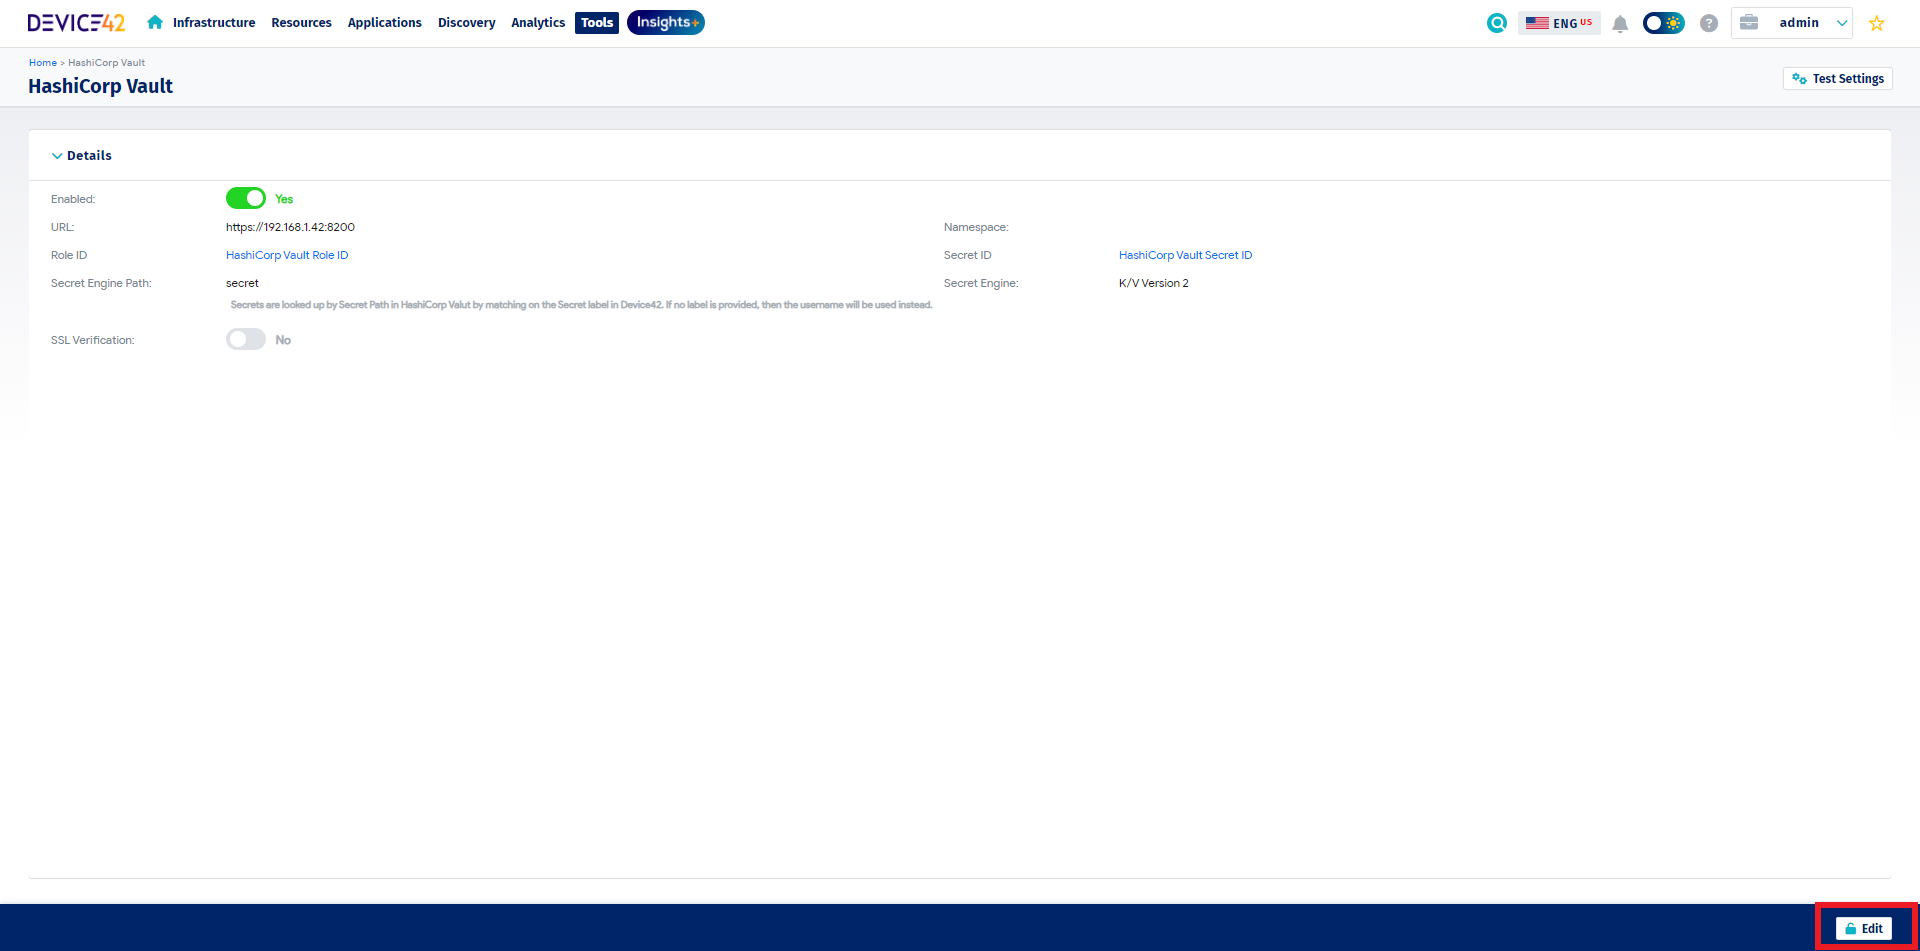Click the Test Settings button

[1837, 79]
